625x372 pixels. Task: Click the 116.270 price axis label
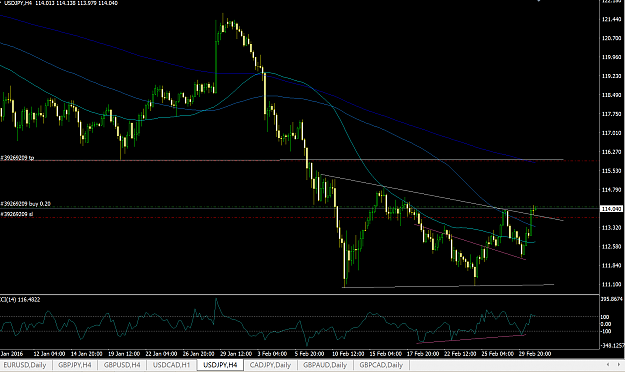(x=611, y=152)
